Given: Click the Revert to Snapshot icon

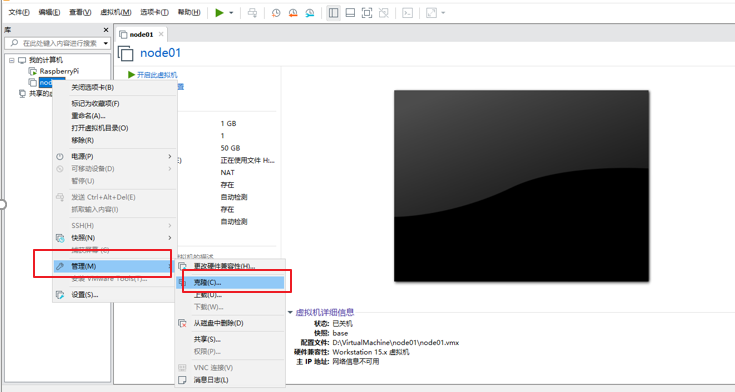Looking at the screenshot, I should [x=293, y=13].
